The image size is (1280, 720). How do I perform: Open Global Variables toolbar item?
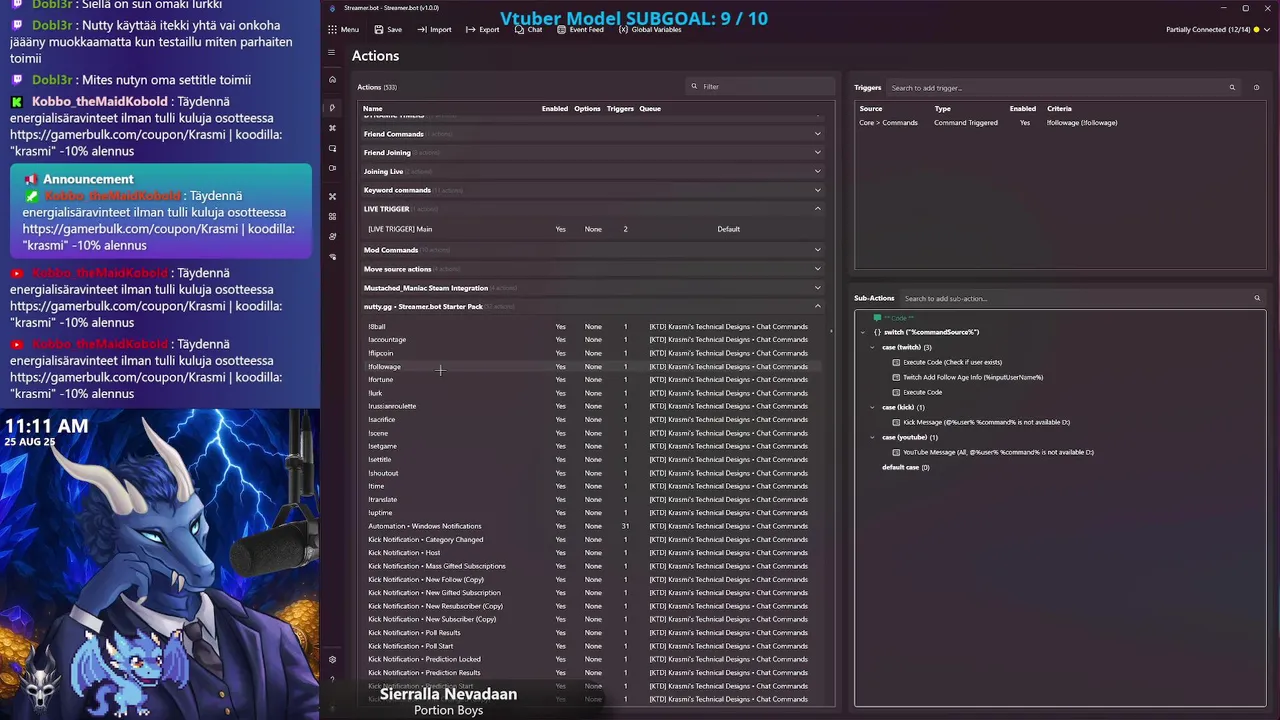pyautogui.click(x=650, y=29)
